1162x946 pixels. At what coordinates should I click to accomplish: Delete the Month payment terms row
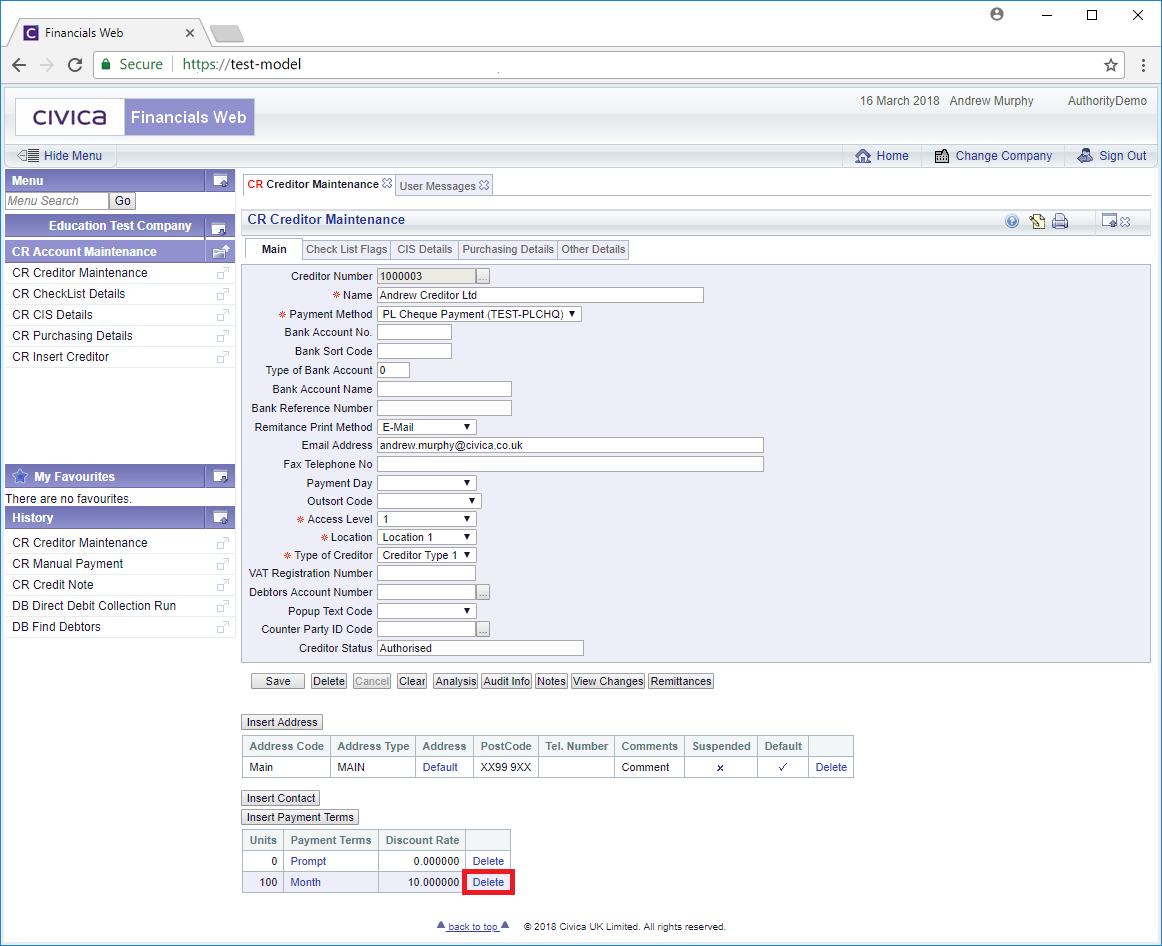coord(488,882)
